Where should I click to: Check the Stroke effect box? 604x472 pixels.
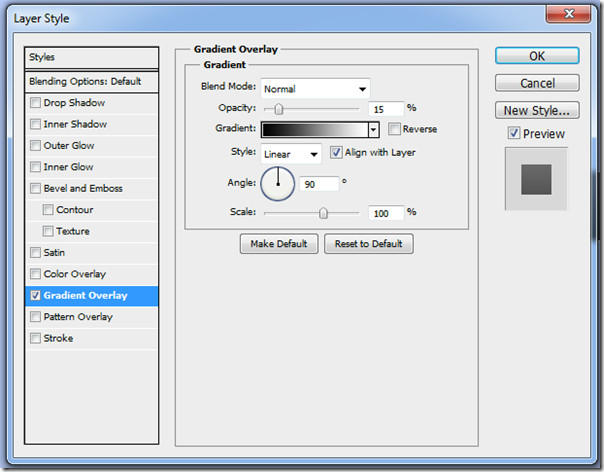coord(35,338)
